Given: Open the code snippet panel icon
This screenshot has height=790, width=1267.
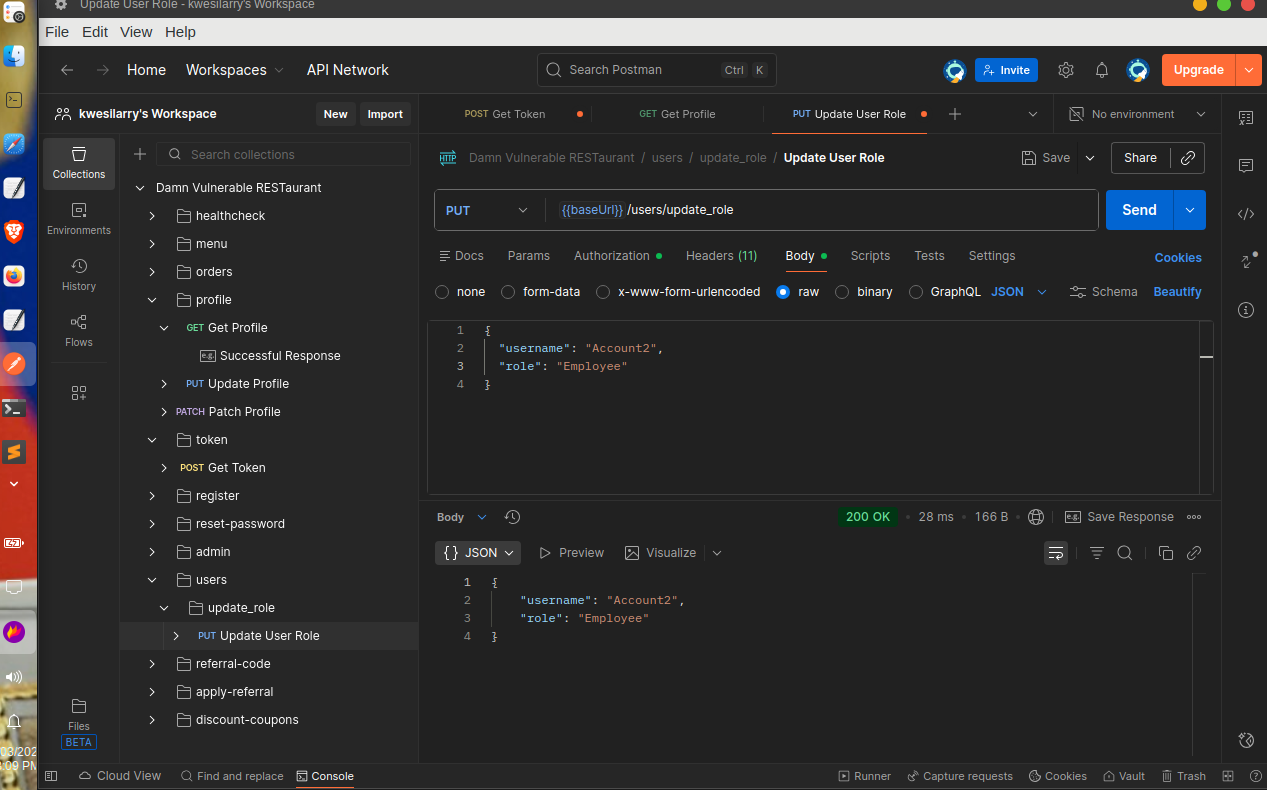Looking at the screenshot, I should tap(1245, 213).
